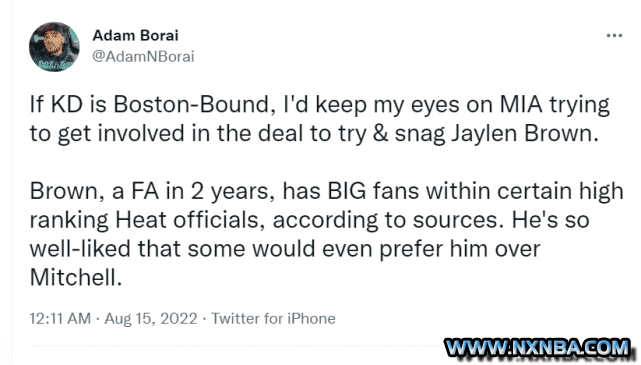The width and height of the screenshot is (641, 365).
Task: Click the words Heat officials
Action: tap(186, 220)
